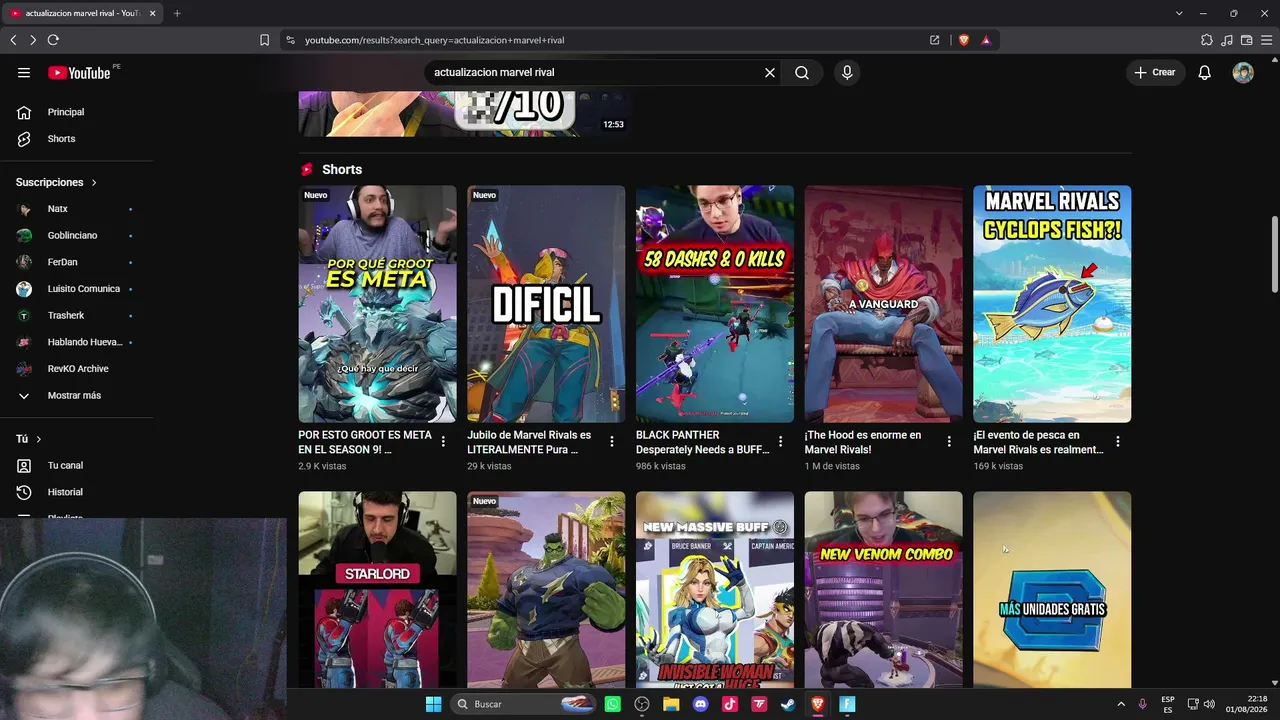Click the browser address bar URL

point(435,40)
